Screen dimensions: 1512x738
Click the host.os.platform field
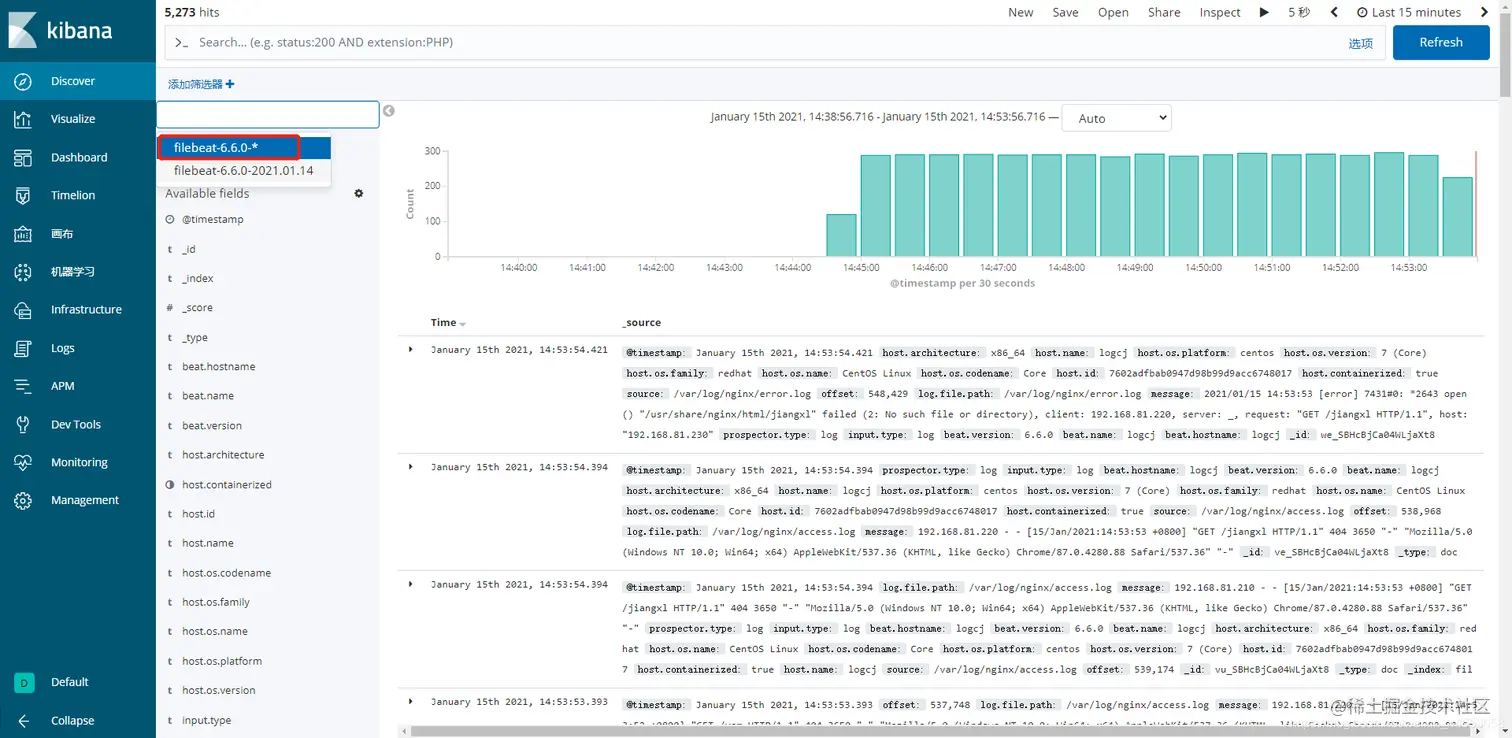pyautogui.click(x=222, y=661)
